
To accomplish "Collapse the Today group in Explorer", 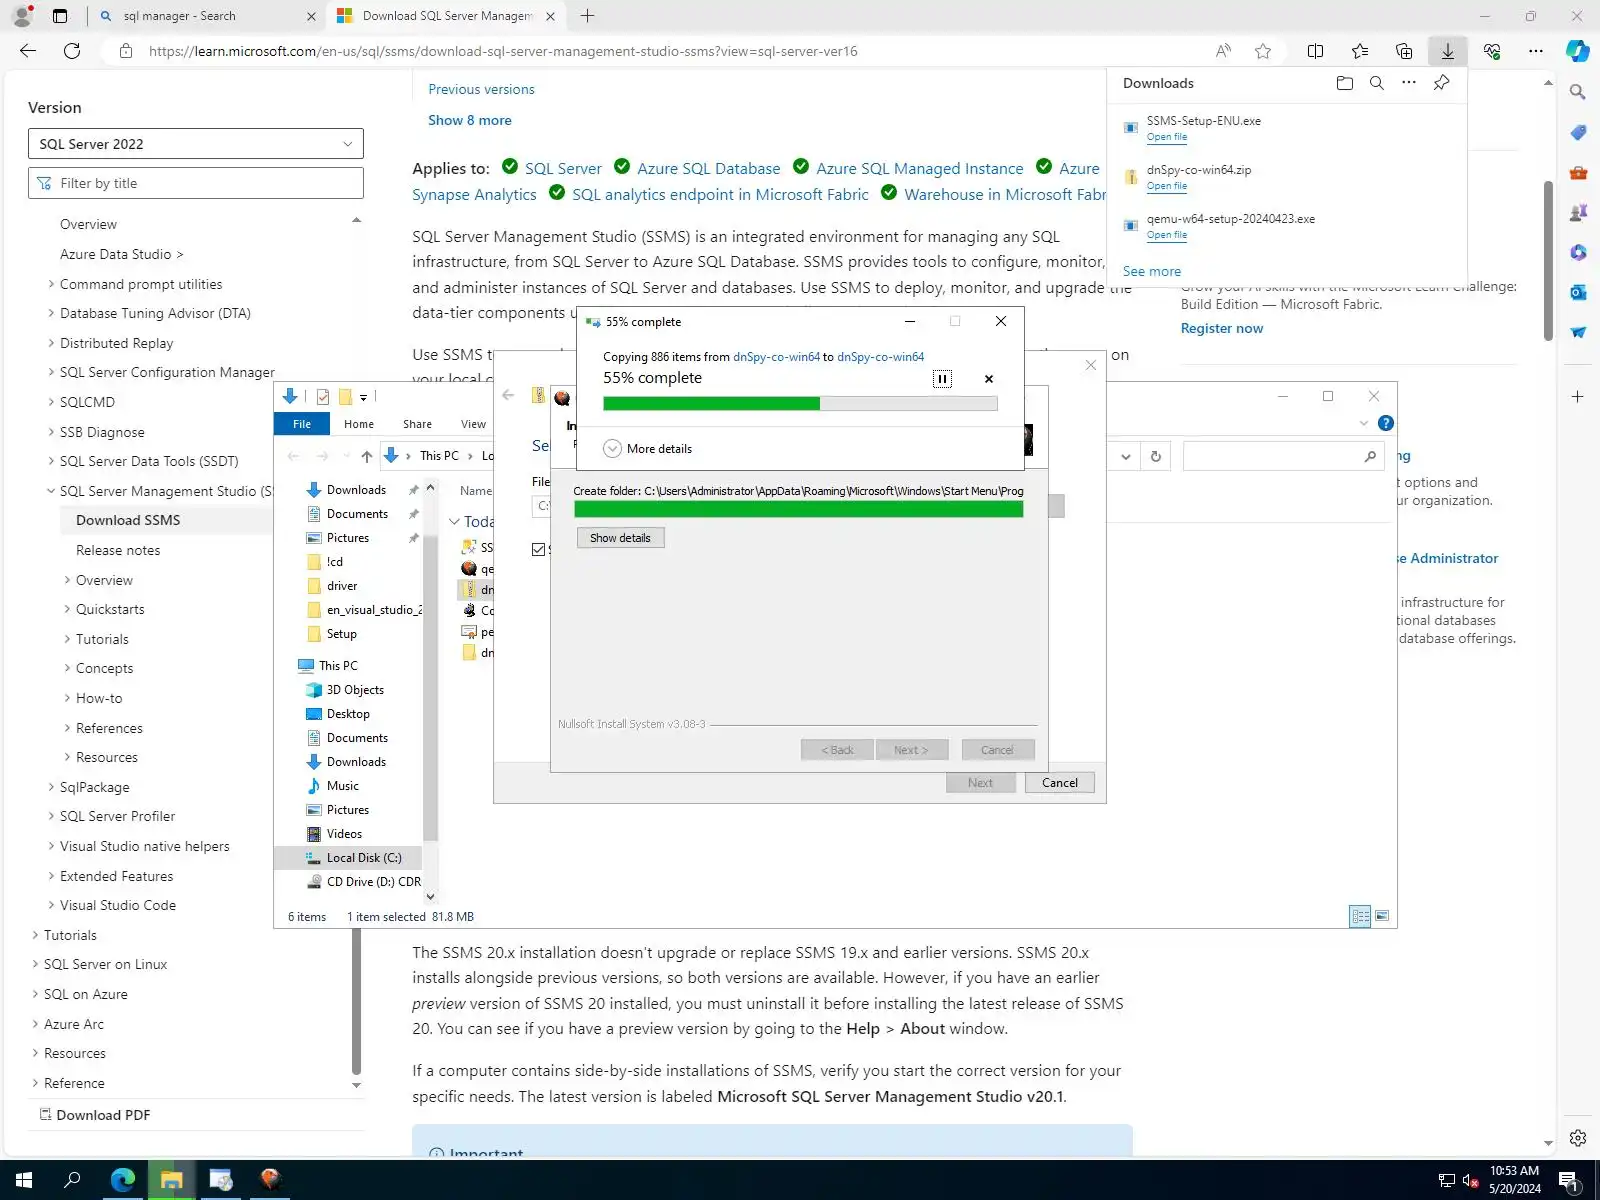I will pos(454,521).
